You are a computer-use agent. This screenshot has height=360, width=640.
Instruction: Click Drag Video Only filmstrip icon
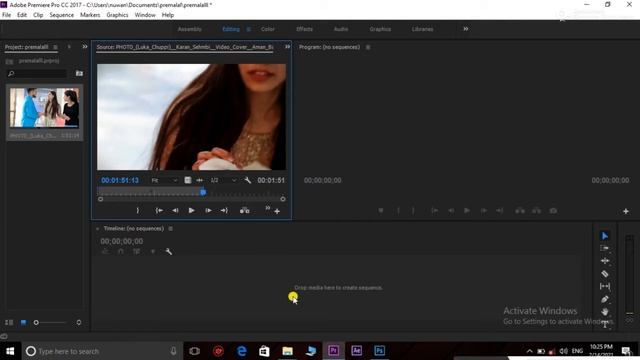coord(187,180)
